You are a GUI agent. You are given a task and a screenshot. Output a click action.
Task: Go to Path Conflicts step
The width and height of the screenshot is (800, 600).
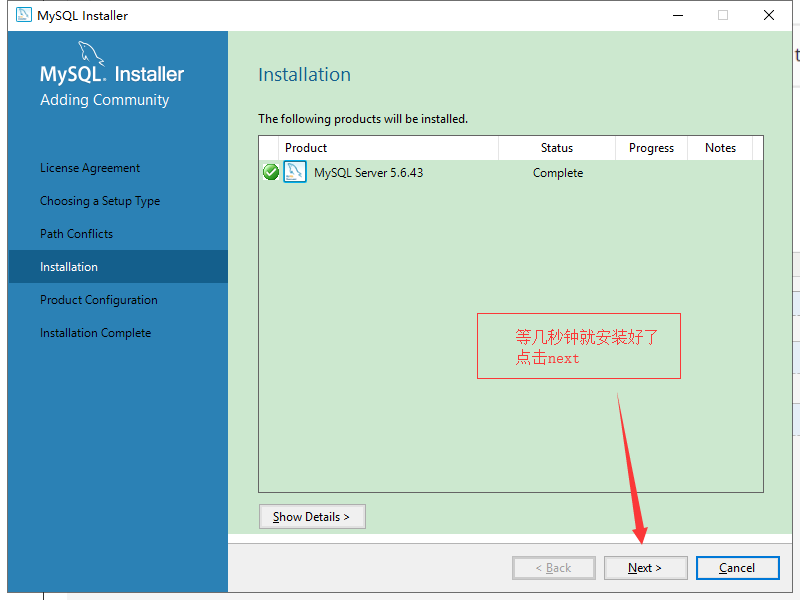(x=77, y=234)
